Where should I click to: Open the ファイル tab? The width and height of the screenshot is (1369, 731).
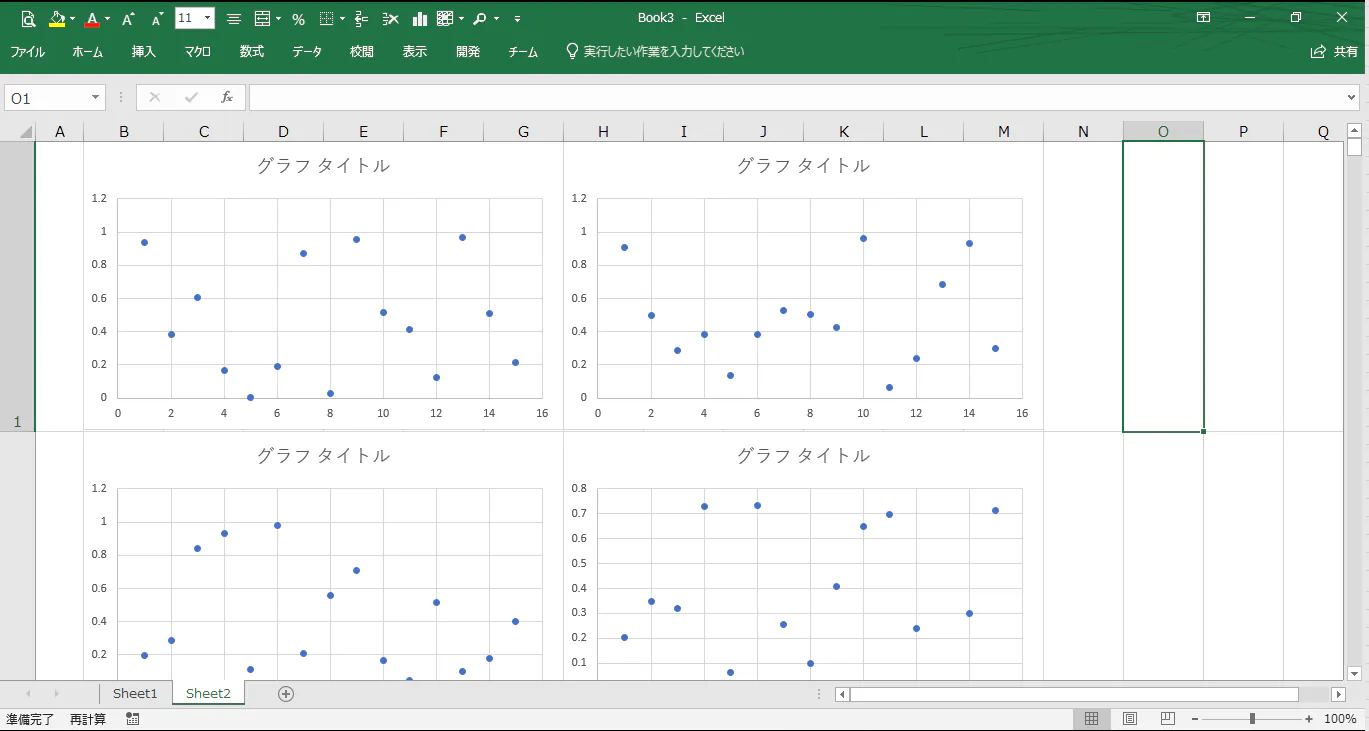click(27, 52)
